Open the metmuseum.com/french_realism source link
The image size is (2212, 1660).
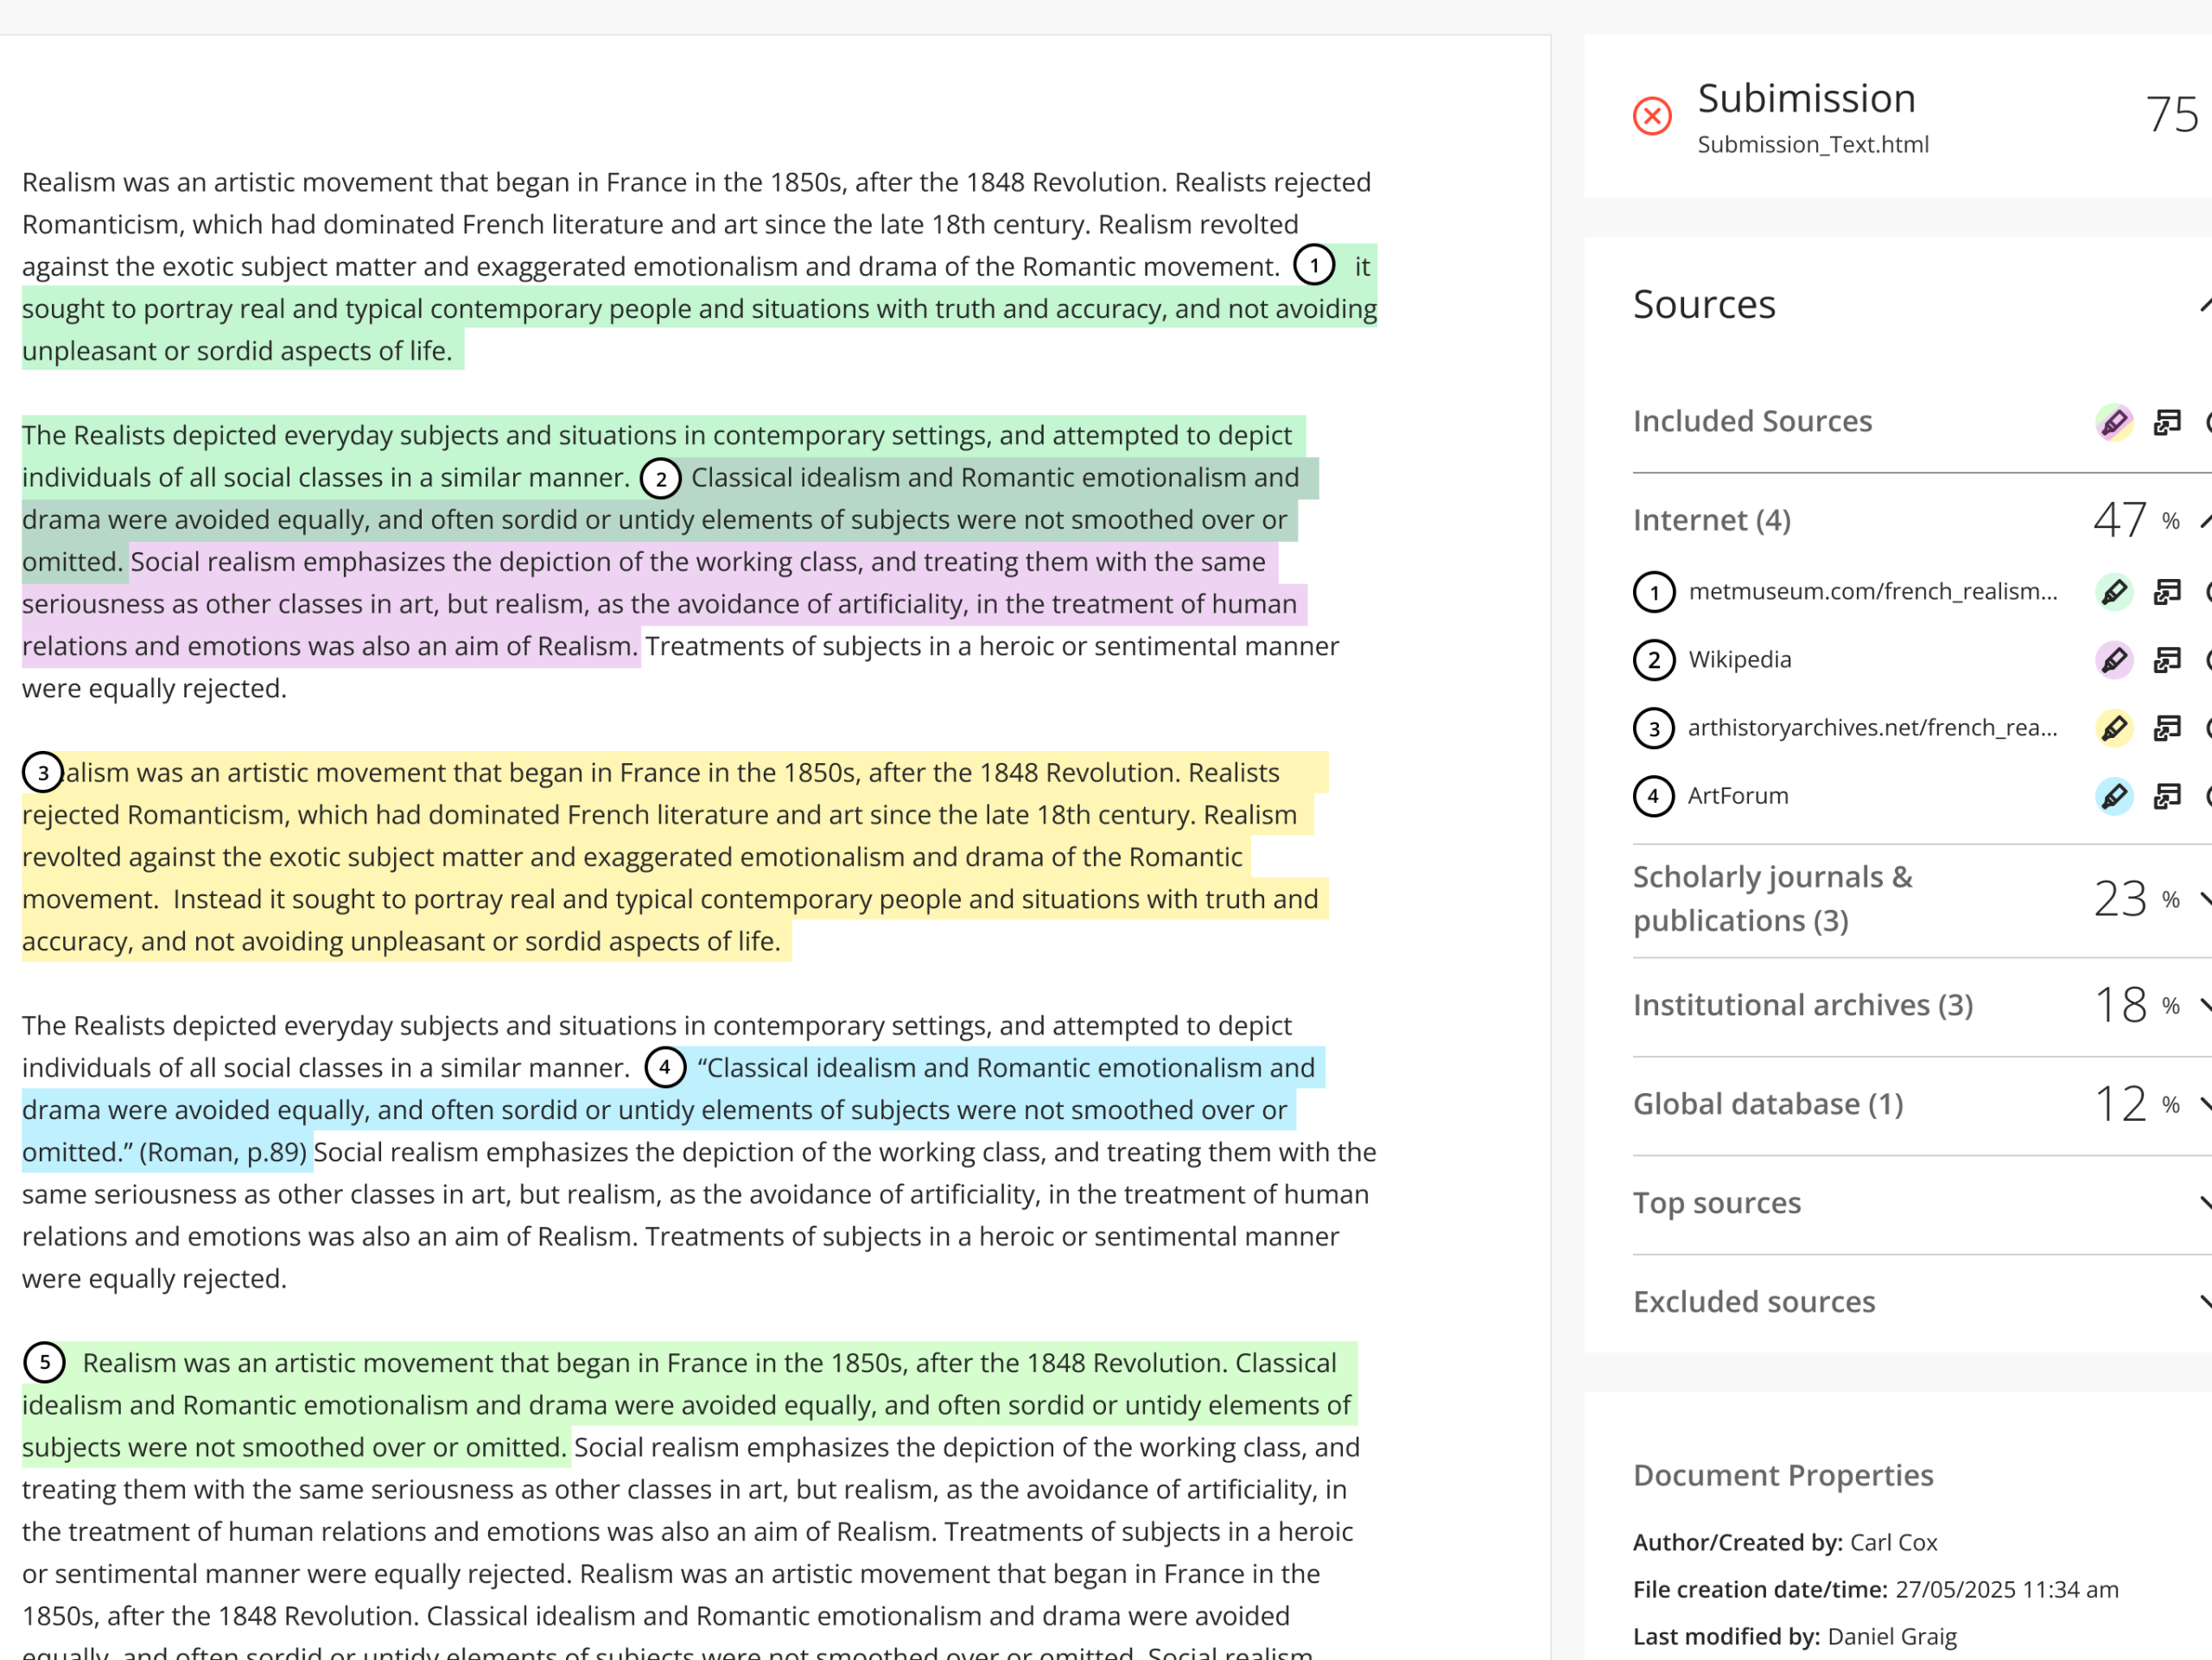pos(1872,592)
